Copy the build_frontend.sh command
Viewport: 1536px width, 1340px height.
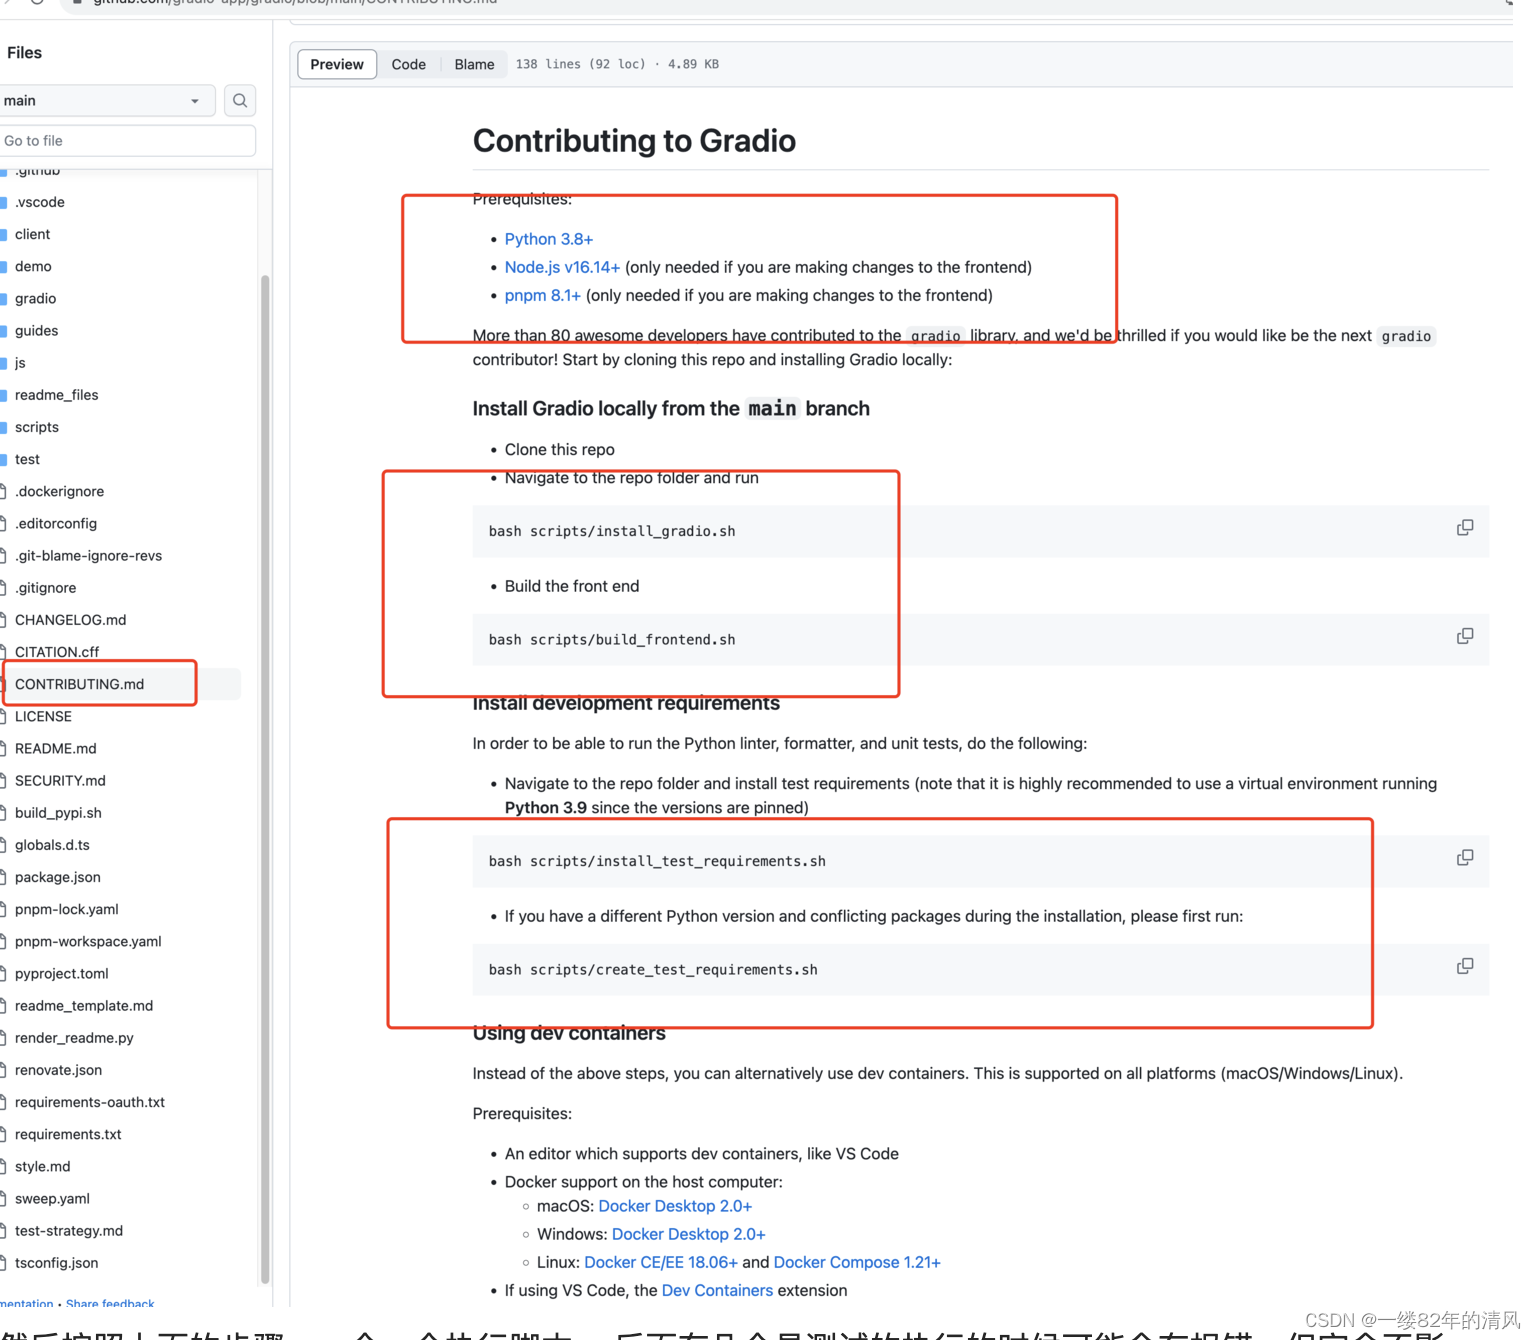[x=1465, y=636]
